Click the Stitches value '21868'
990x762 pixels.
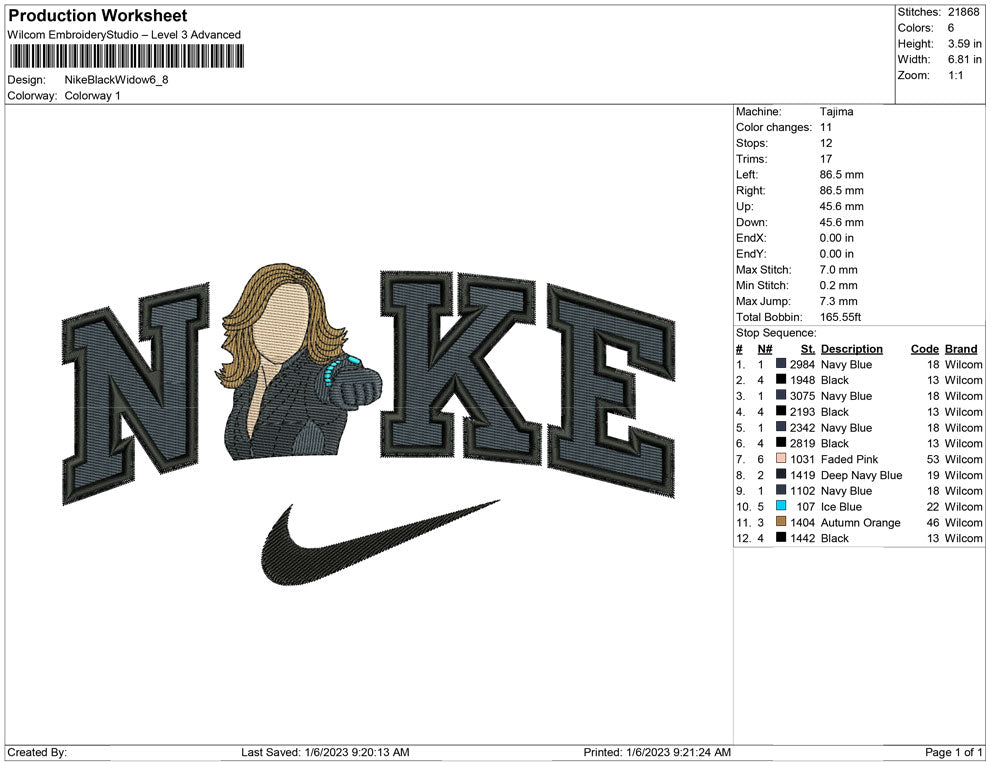[x=963, y=12]
